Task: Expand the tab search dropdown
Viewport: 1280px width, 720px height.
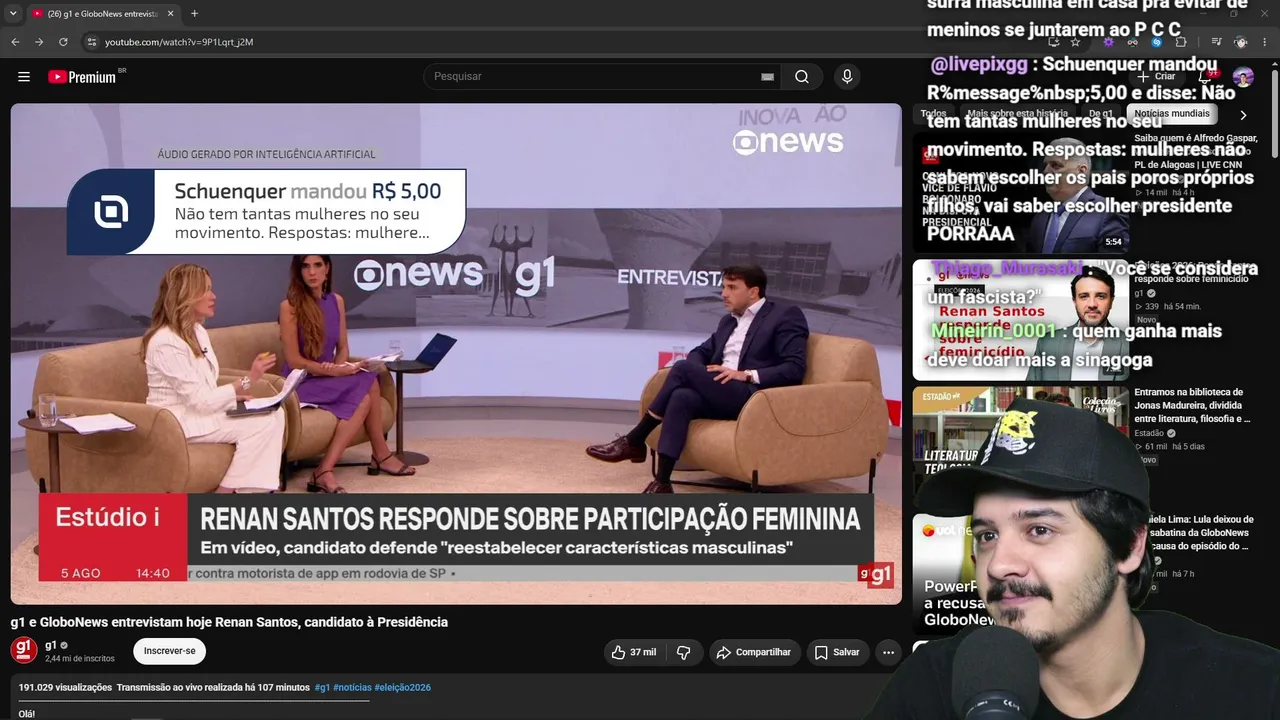Action: click(13, 14)
